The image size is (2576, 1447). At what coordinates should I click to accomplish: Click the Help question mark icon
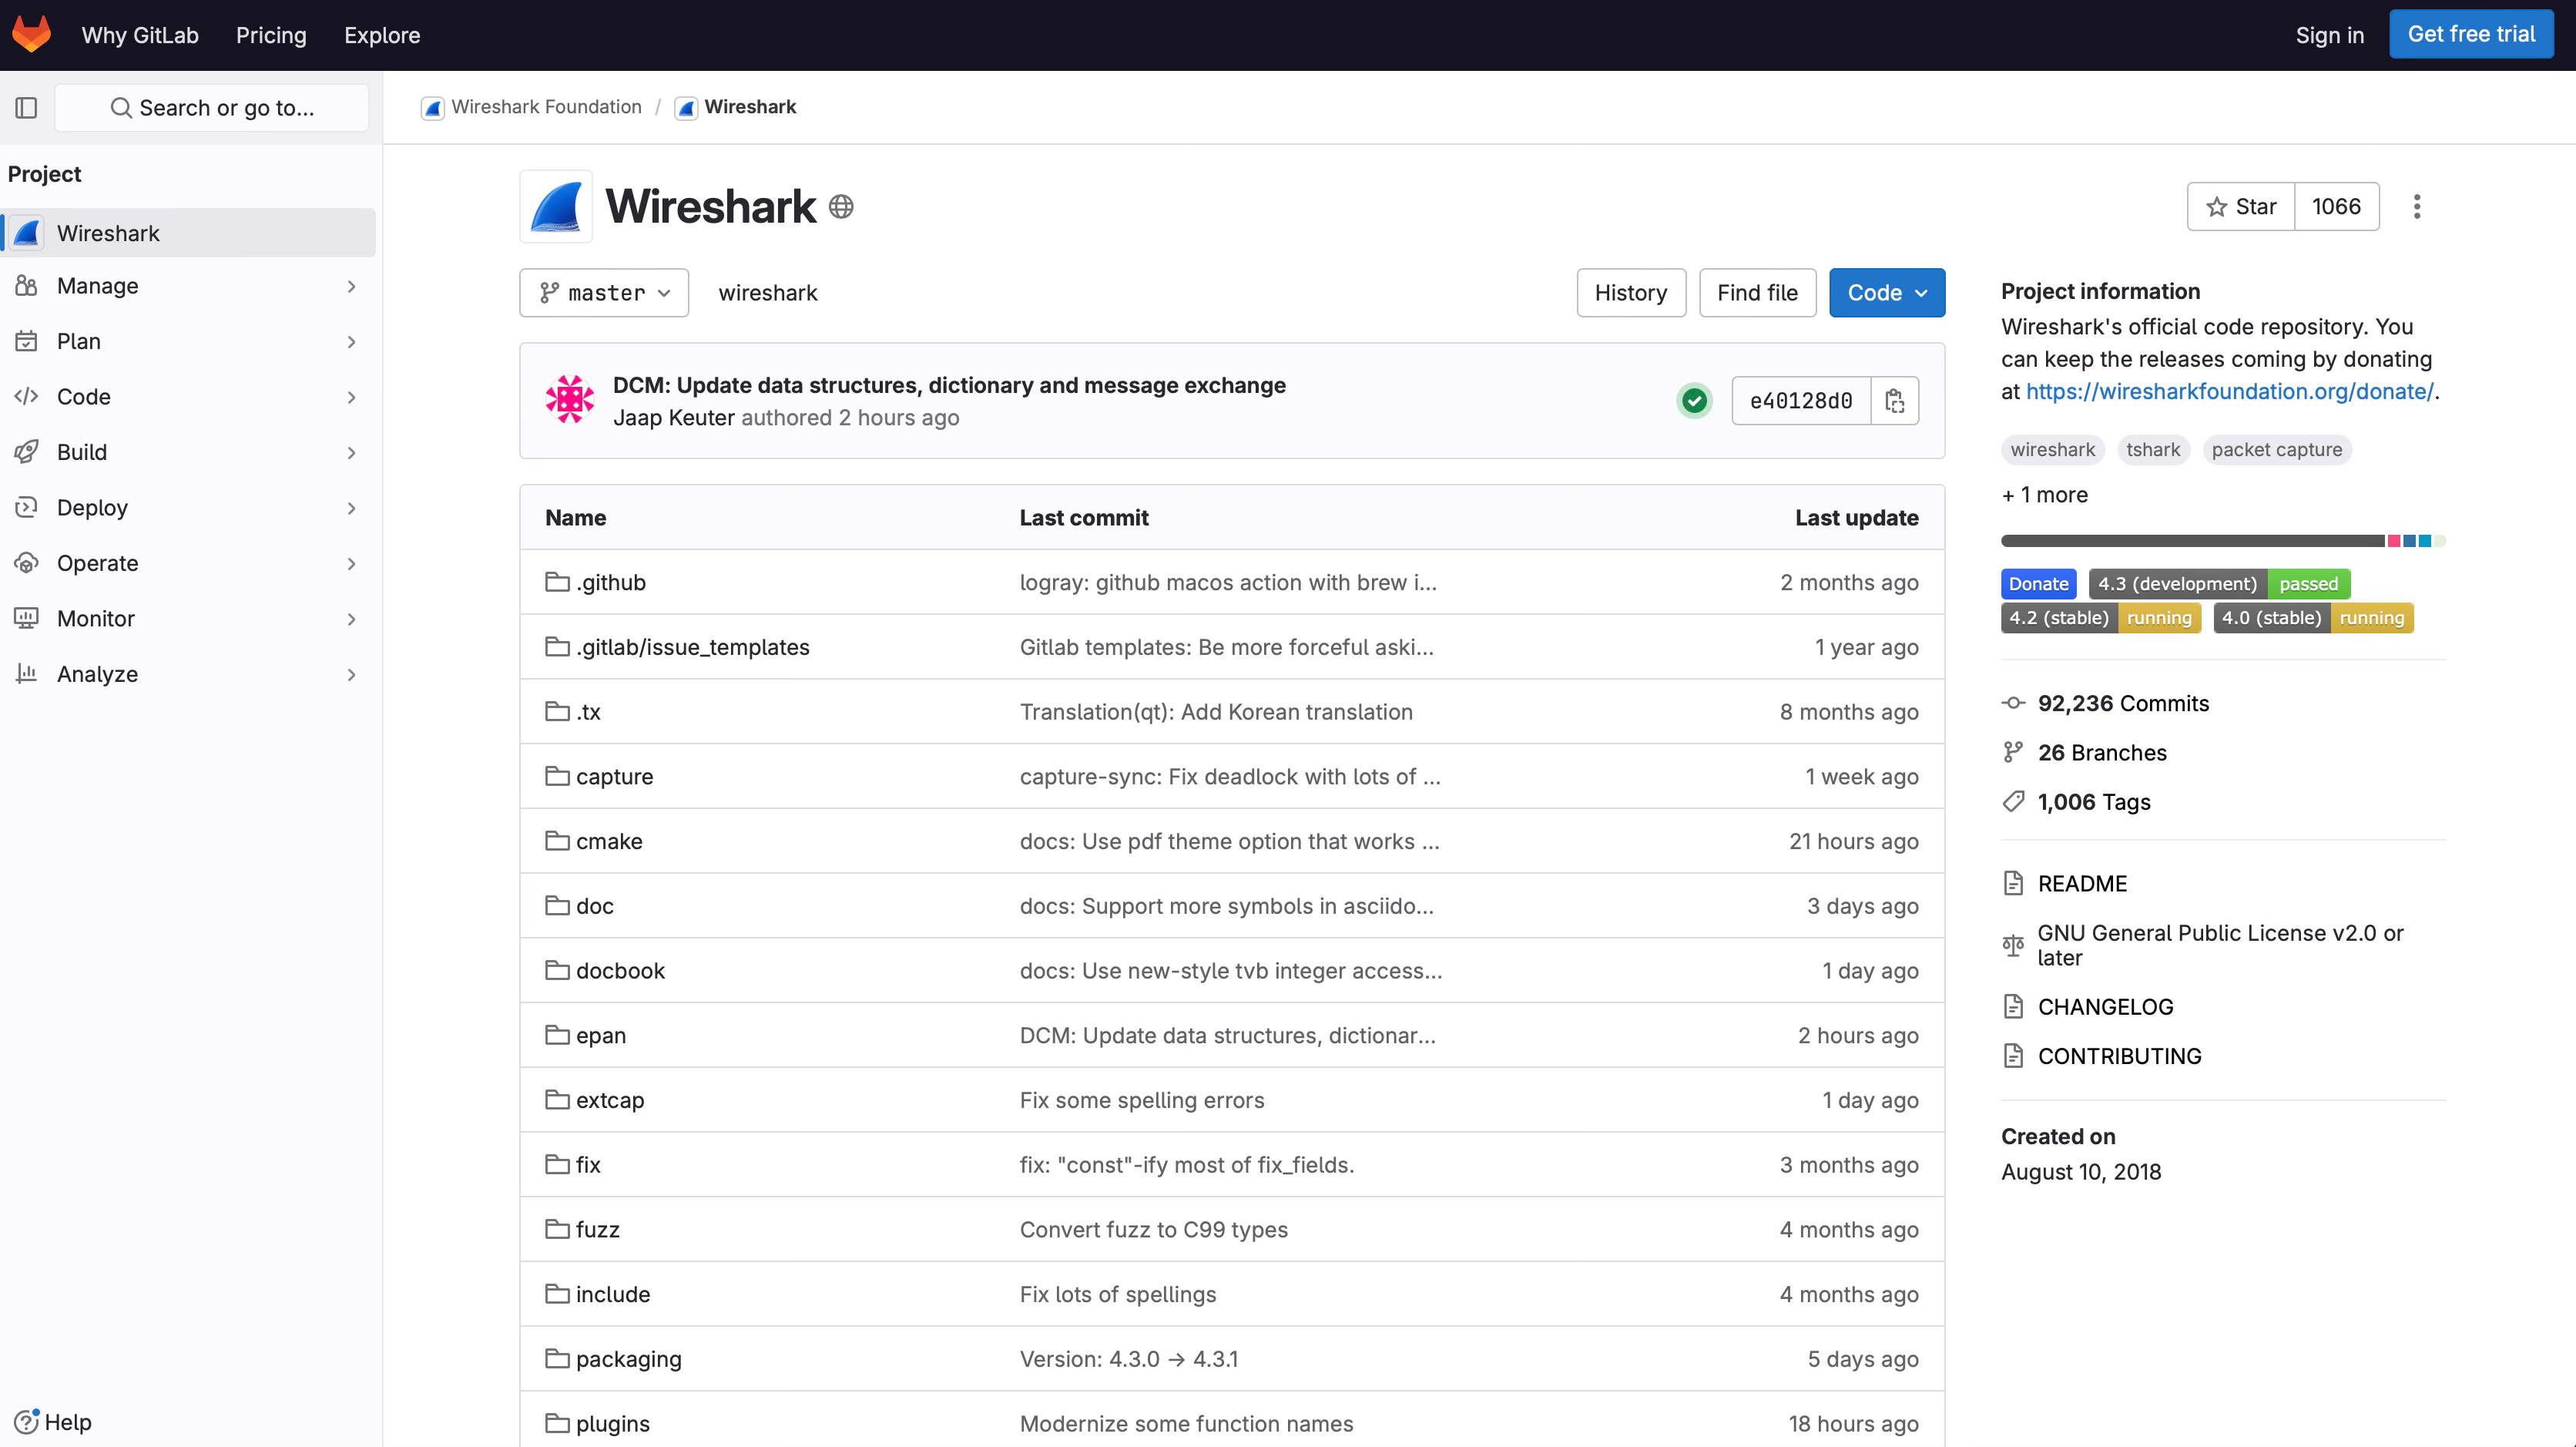point(26,1421)
